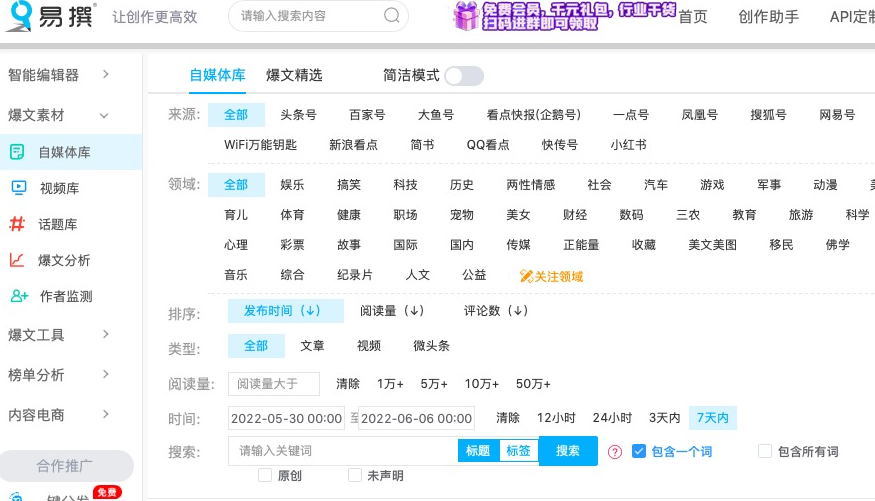This screenshot has width=875, height=501.
Task: Sort by 发布时间 descending
Action: pyautogui.click(x=286, y=311)
